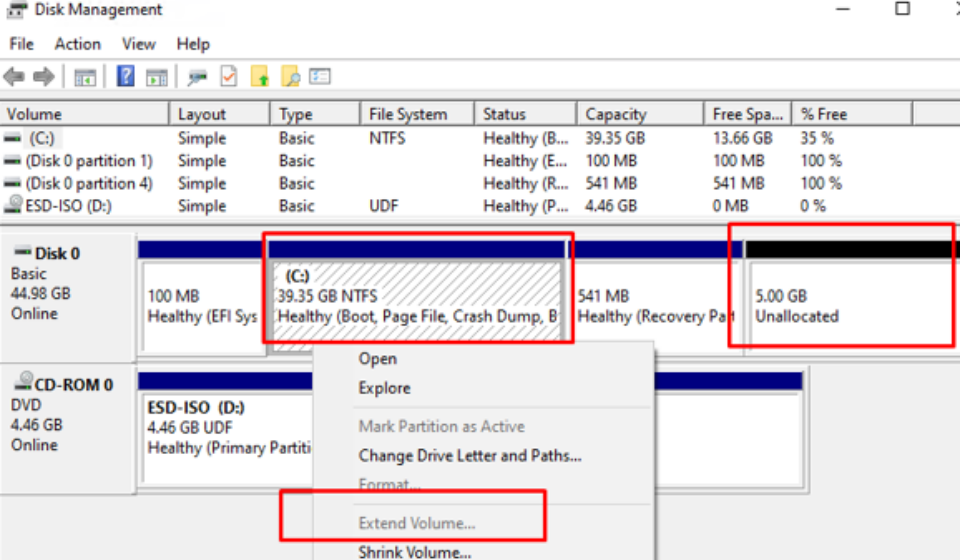The height and width of the screenshot is (560, 960).
Task: Click the Connect/Refresh disk toolbar icon
Action: pos(197,78)
